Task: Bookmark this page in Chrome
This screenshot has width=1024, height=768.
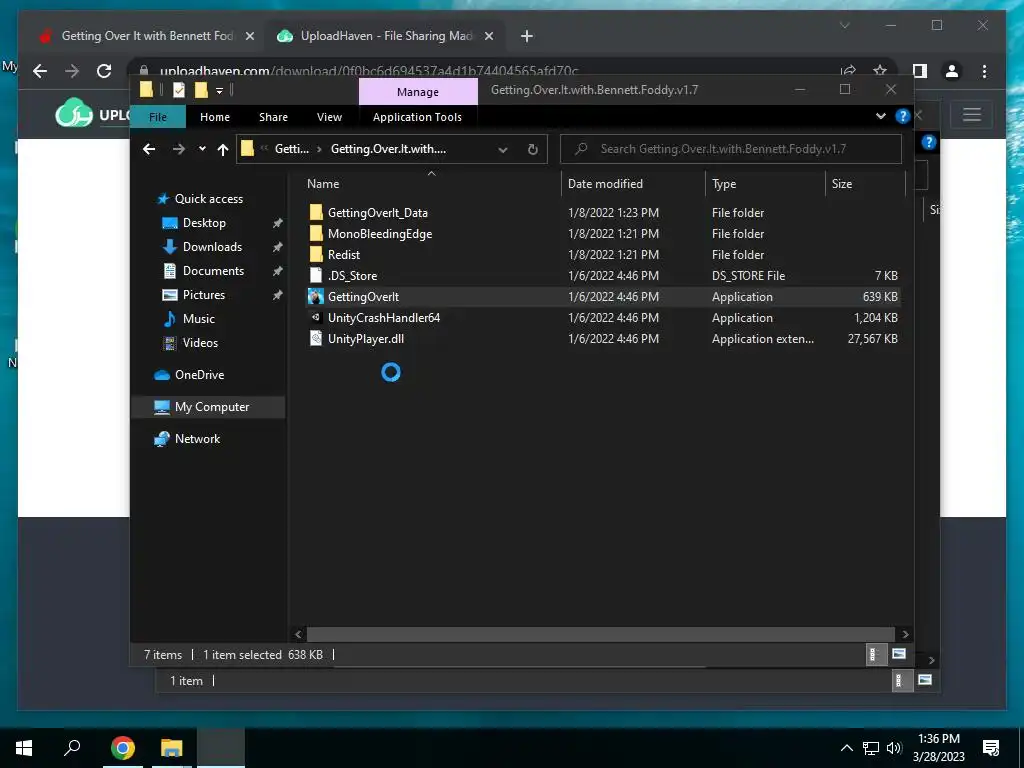Action: pyautogui.click(x=880, y=71)
